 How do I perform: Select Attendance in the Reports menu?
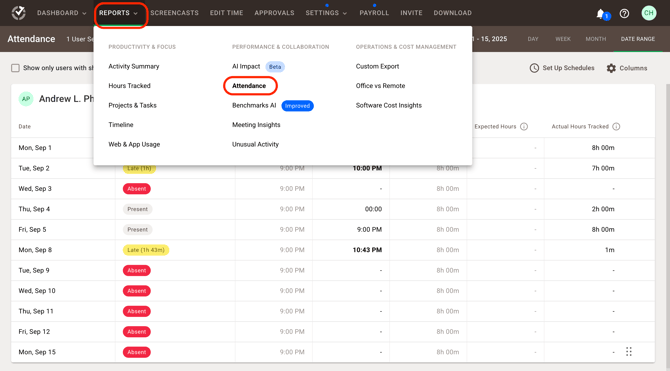pyautogui.click(x=249, y=86)
